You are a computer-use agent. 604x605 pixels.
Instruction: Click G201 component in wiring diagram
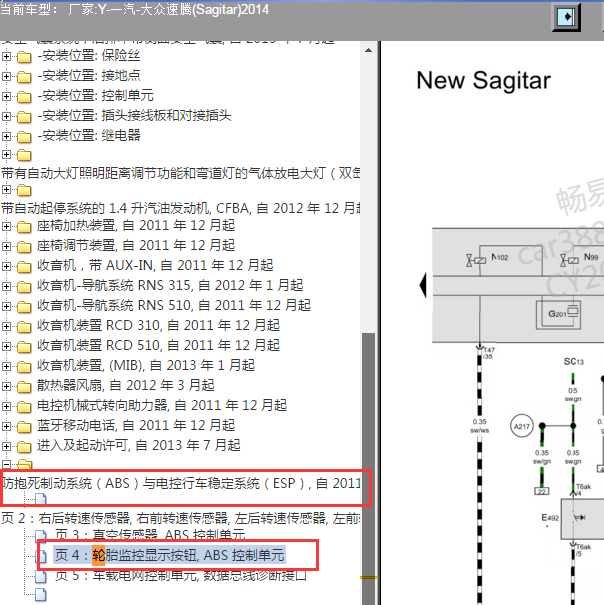point(558,314)
